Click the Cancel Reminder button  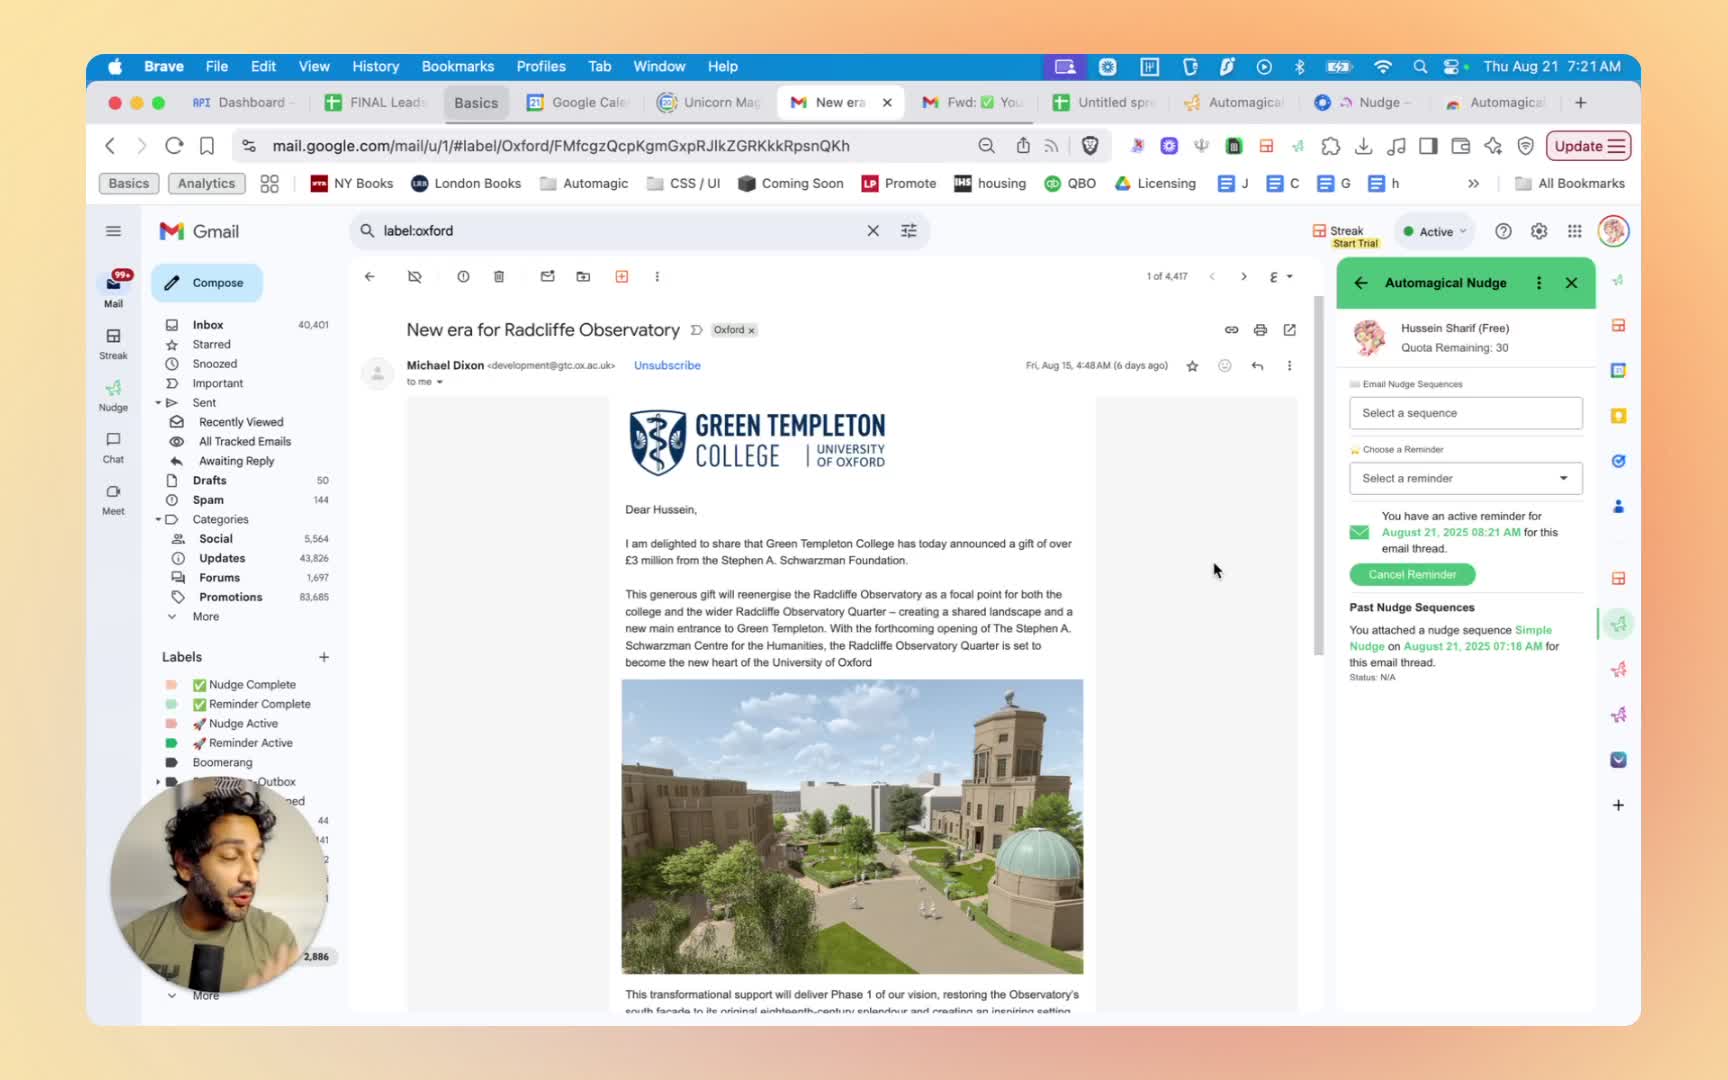(1411, 574)
